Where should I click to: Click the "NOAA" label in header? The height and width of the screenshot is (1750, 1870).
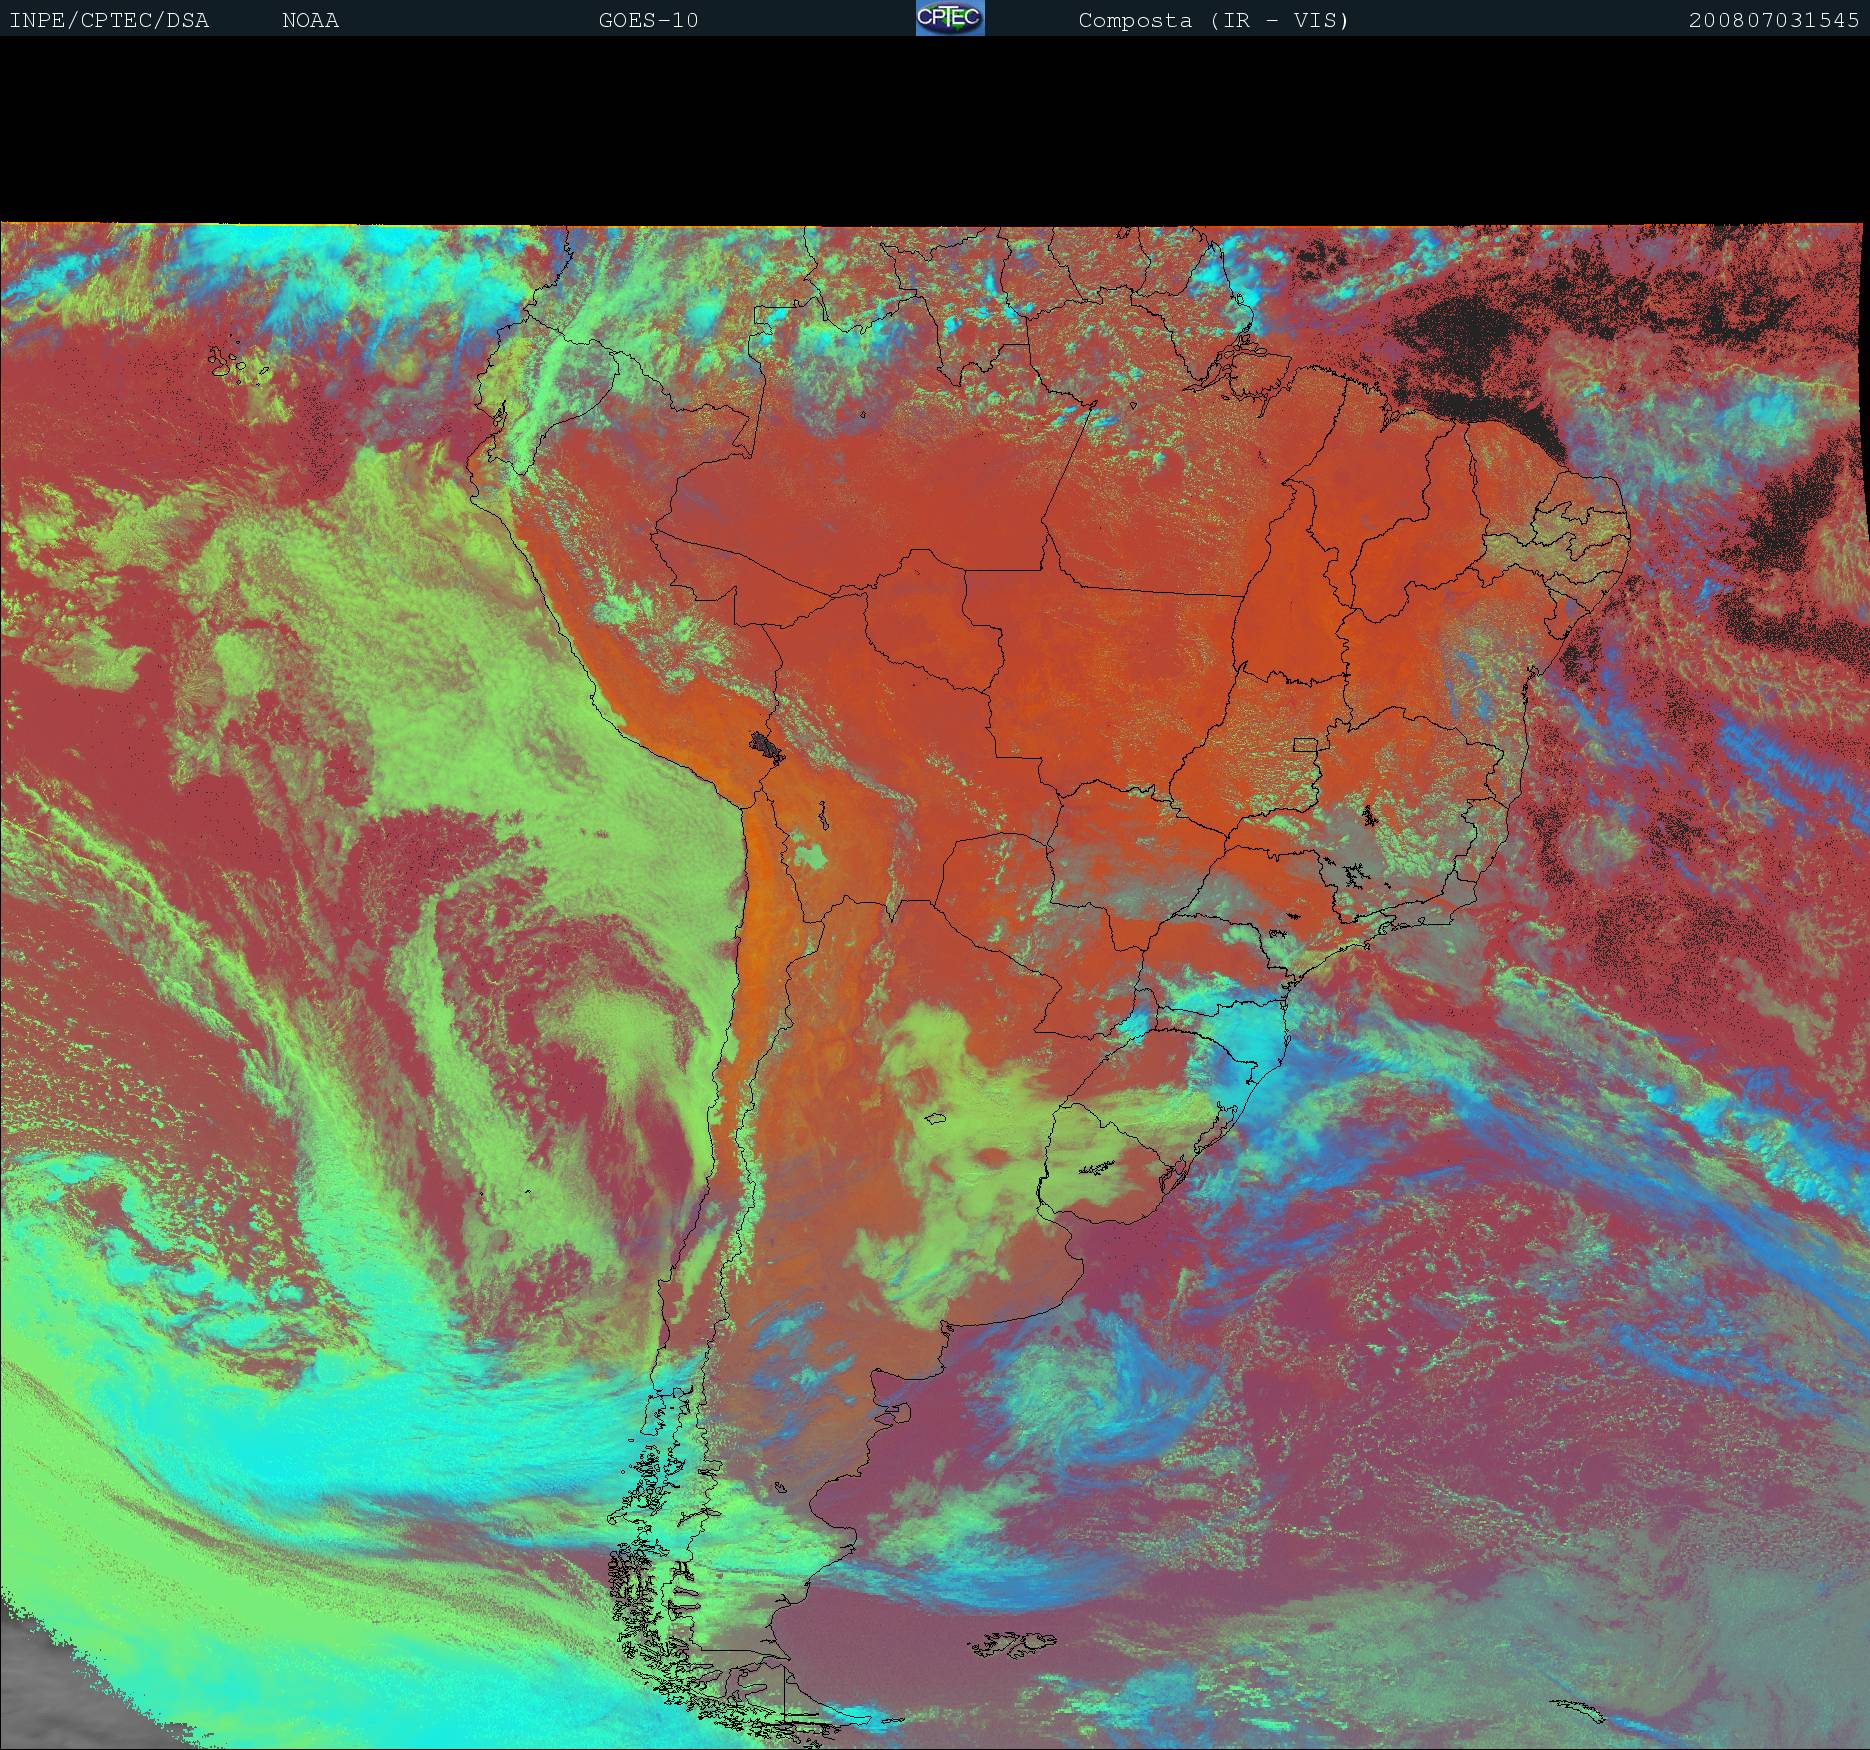point(310,20)
